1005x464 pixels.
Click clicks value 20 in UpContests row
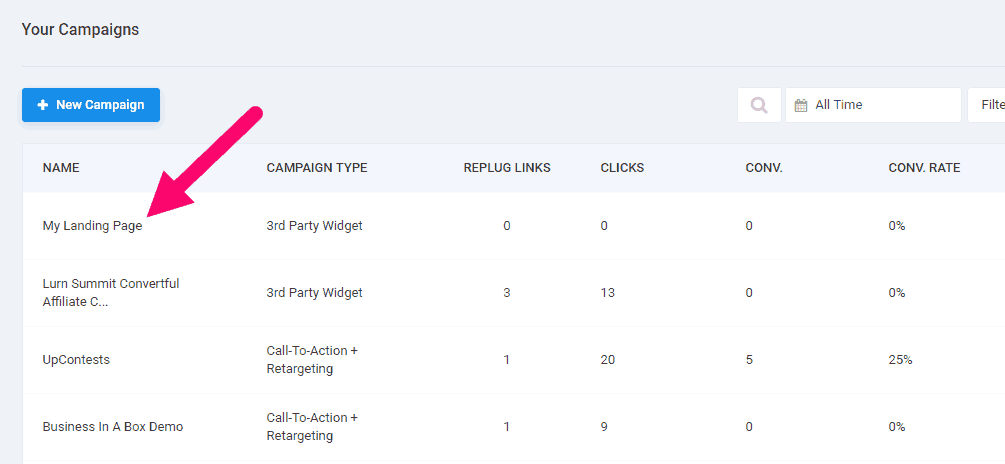[608, 360]
